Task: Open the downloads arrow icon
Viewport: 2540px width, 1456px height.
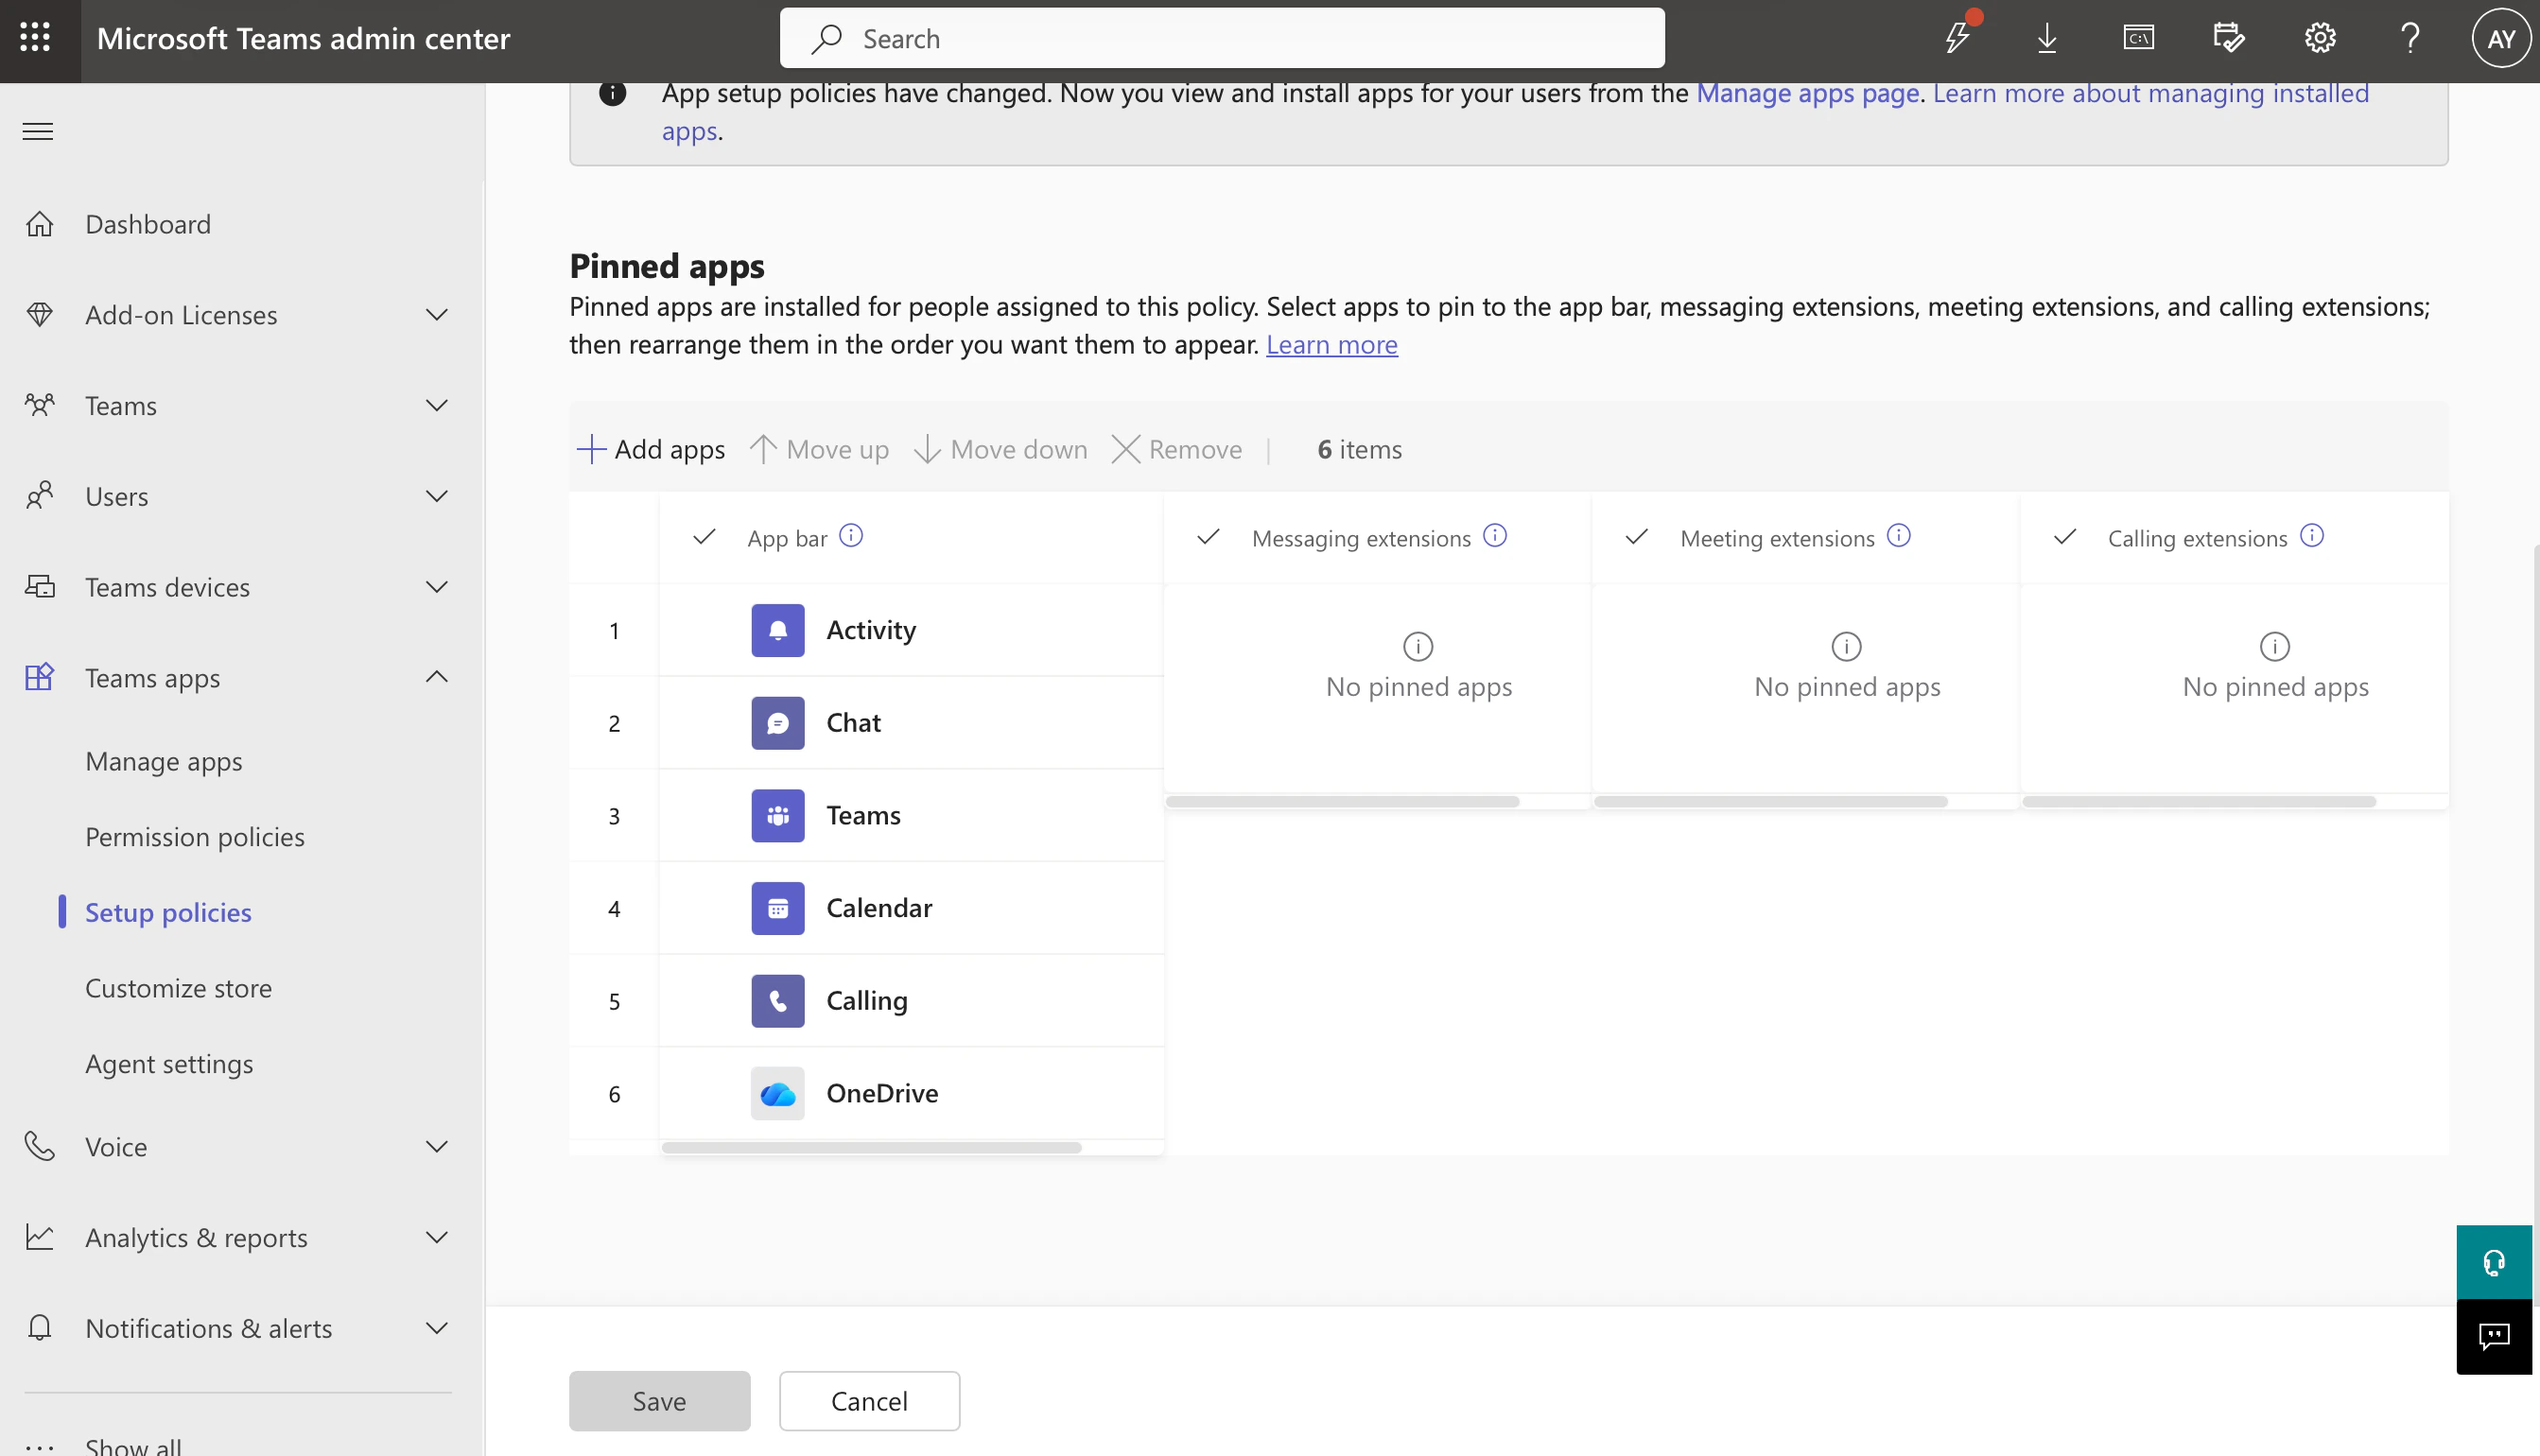Action: click(2047, 38)
